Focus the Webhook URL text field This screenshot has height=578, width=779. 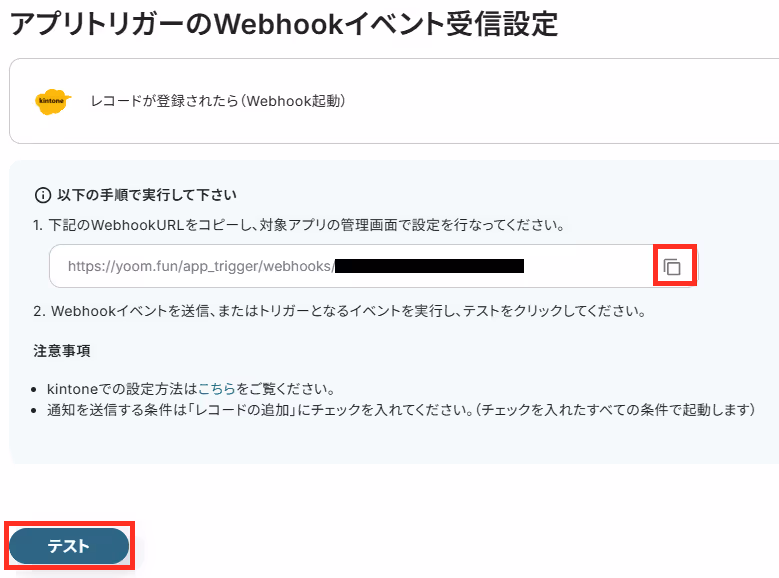tap(373, 266)
